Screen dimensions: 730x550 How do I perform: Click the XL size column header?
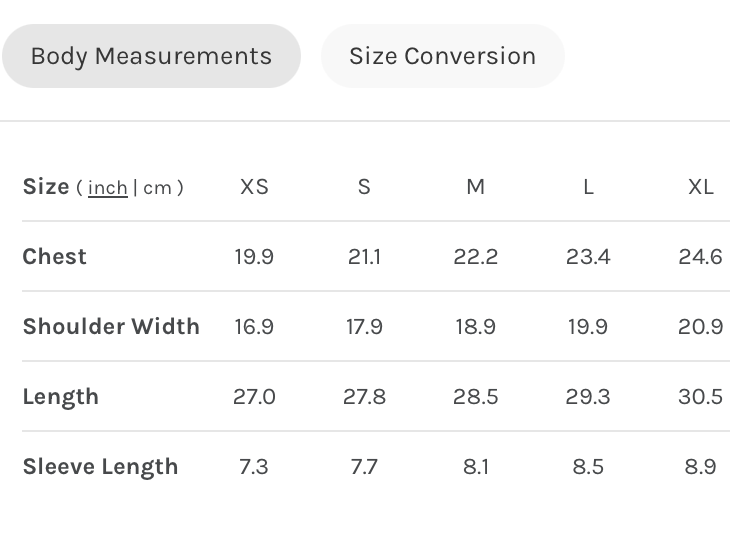coord(700,187)
